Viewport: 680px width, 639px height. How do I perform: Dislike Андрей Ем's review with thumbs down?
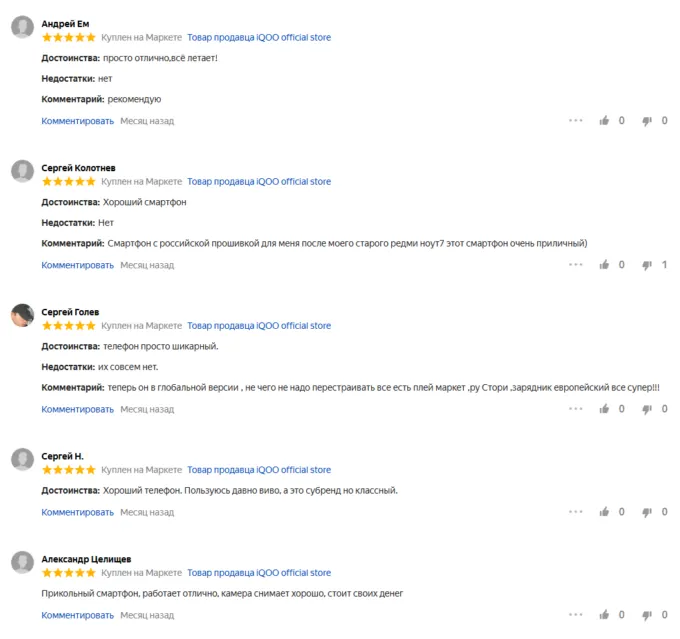click(x=647, y=121)
